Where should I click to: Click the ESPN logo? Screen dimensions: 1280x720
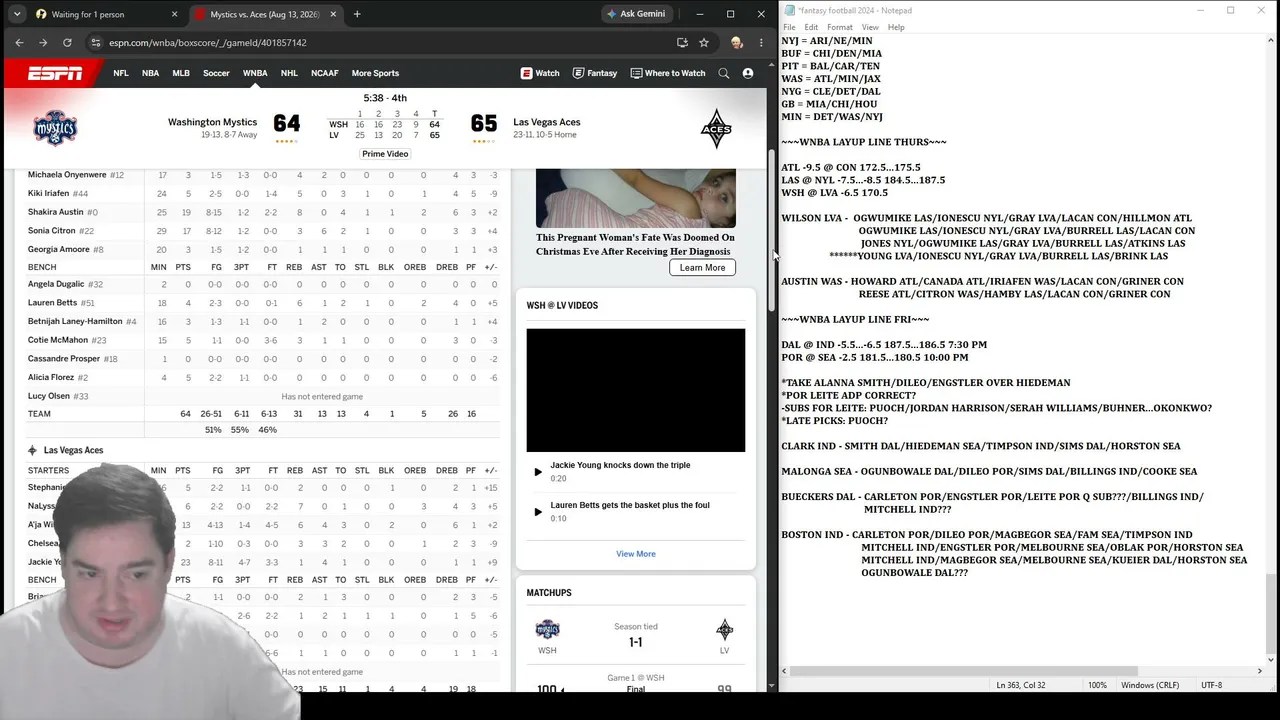tap(55, 73)
